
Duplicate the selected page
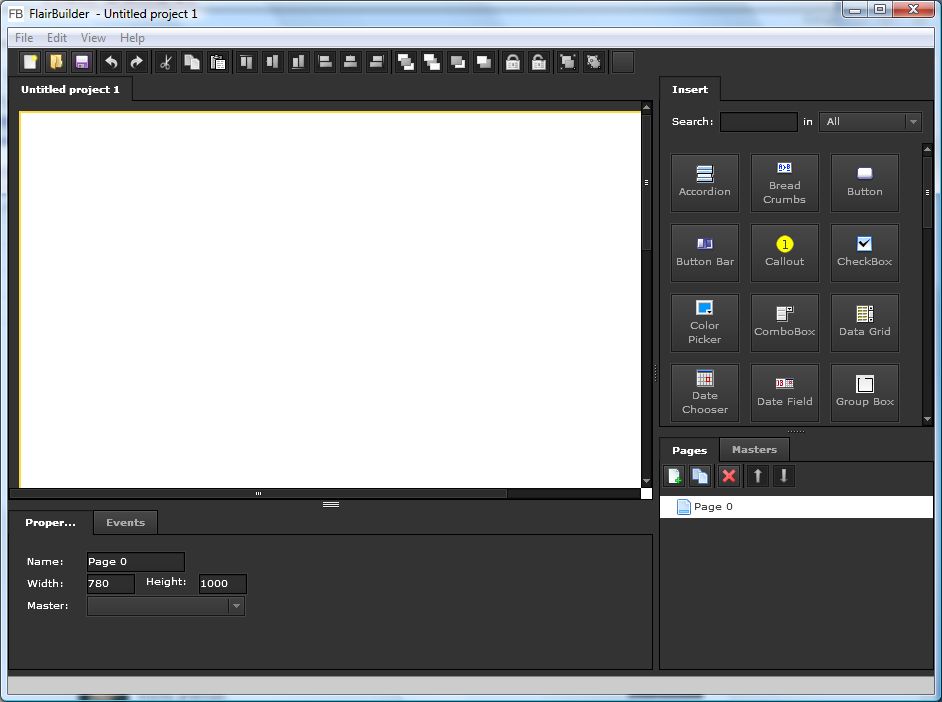coord(700,476)
